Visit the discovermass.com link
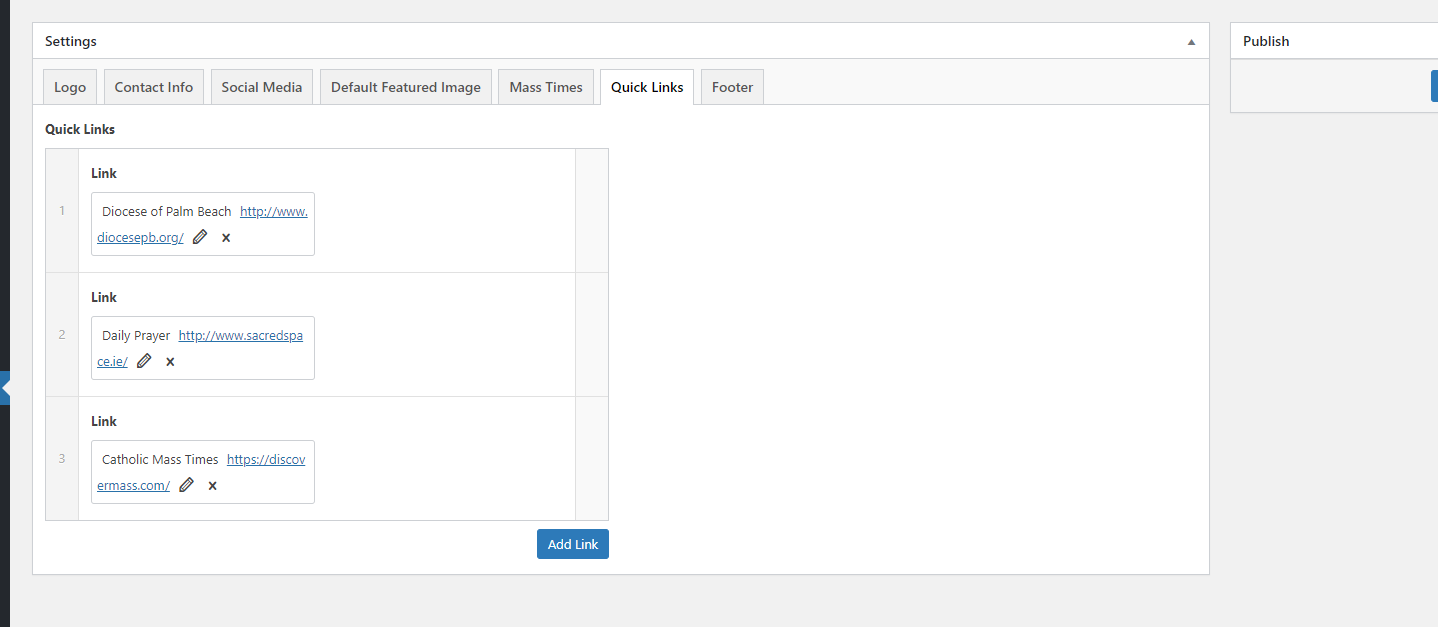The width and height of the screenshot is (1438, 627). pyautogui.click(x=265, y=460)
